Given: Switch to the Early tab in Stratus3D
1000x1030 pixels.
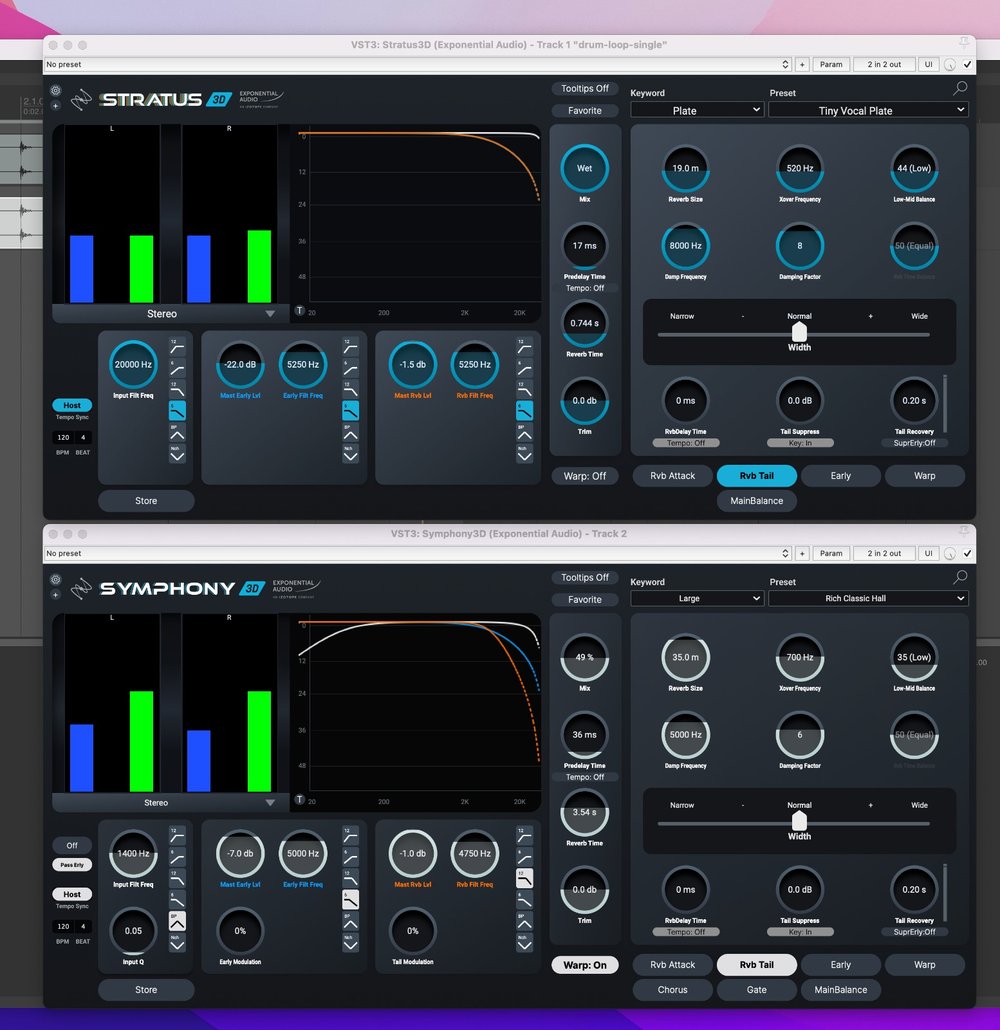Looking at the screenshot, I should (840, 476).
